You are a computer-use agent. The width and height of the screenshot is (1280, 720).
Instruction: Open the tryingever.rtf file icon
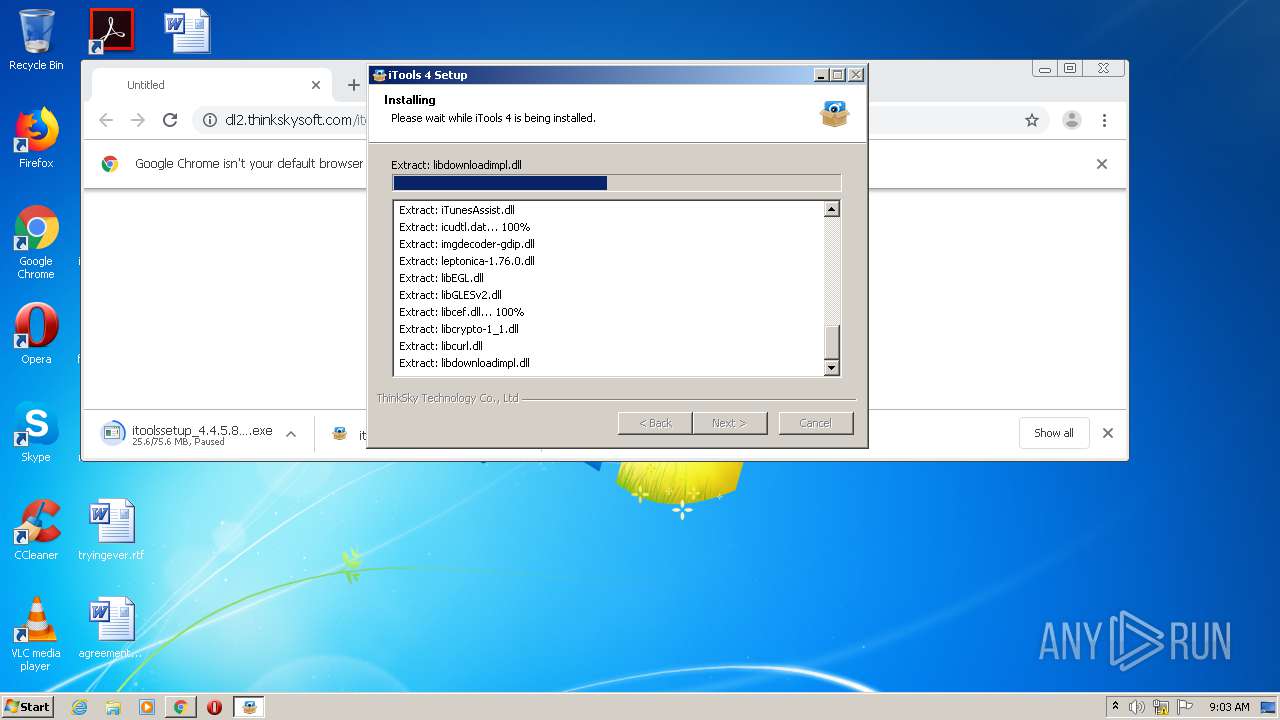point(111,529)
